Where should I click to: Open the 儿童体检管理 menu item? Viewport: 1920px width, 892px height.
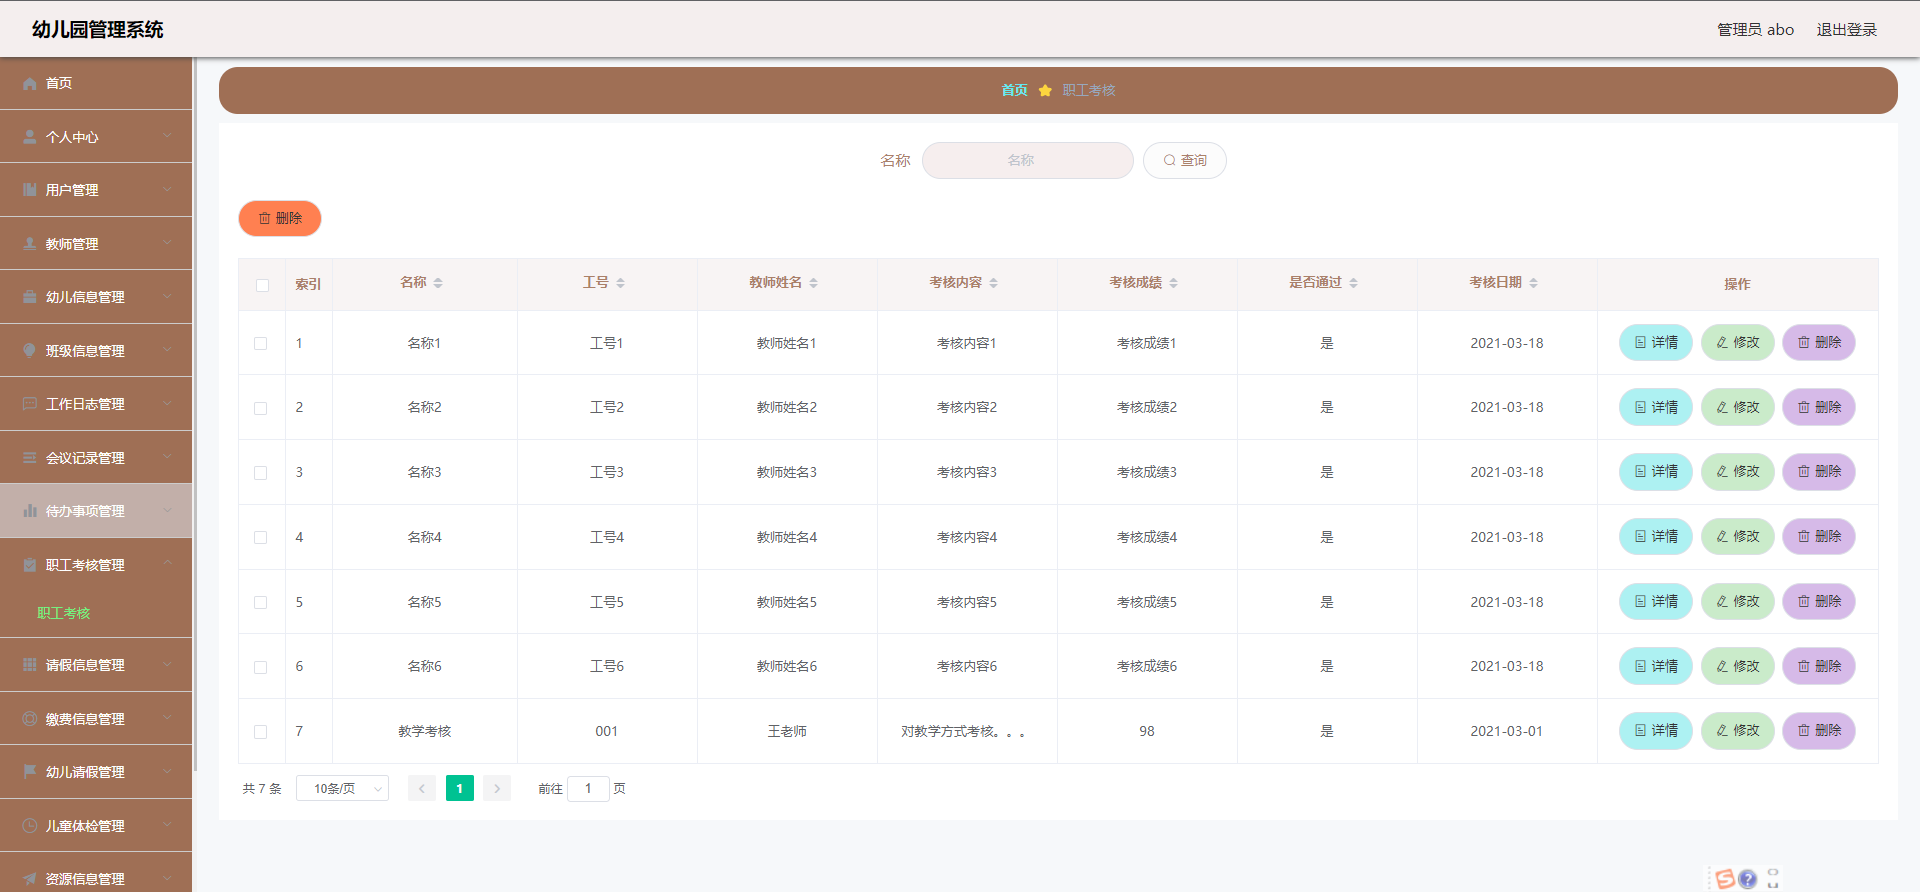click(x=96, y=826)
